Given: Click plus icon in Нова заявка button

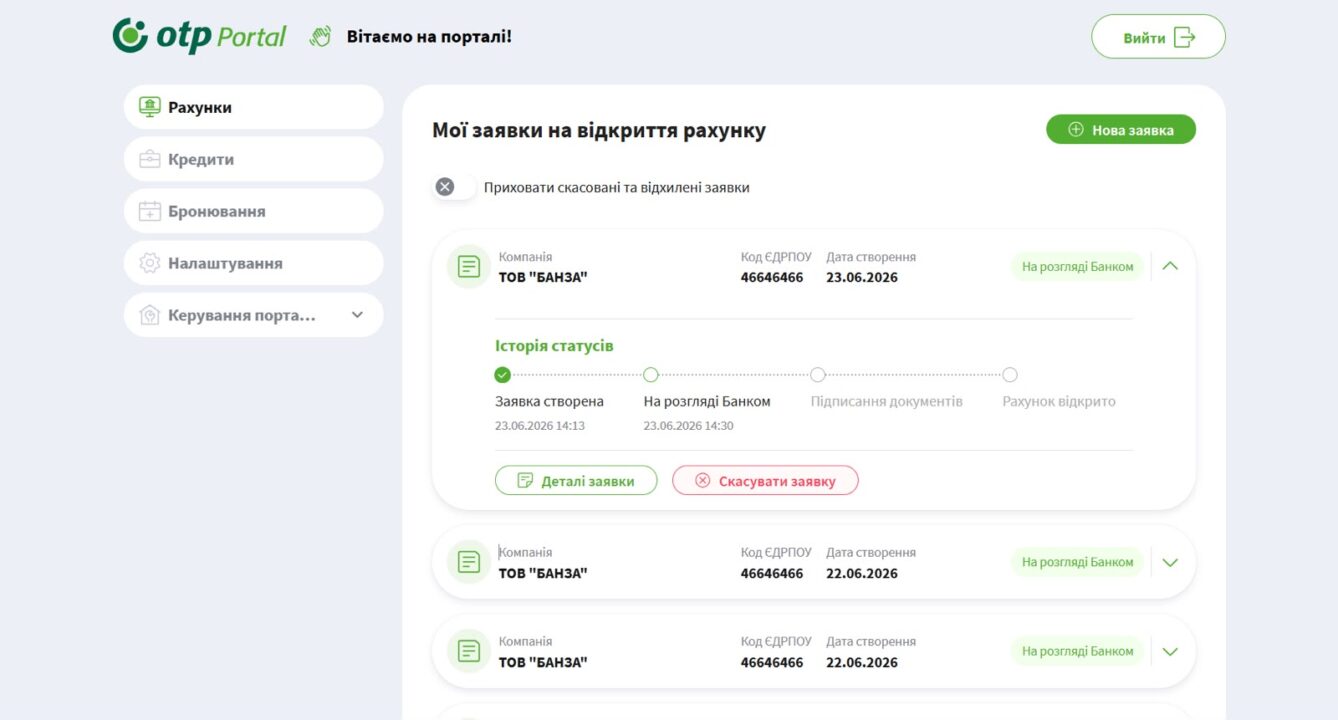Looking at the screenshot, I should point(1076,129).
